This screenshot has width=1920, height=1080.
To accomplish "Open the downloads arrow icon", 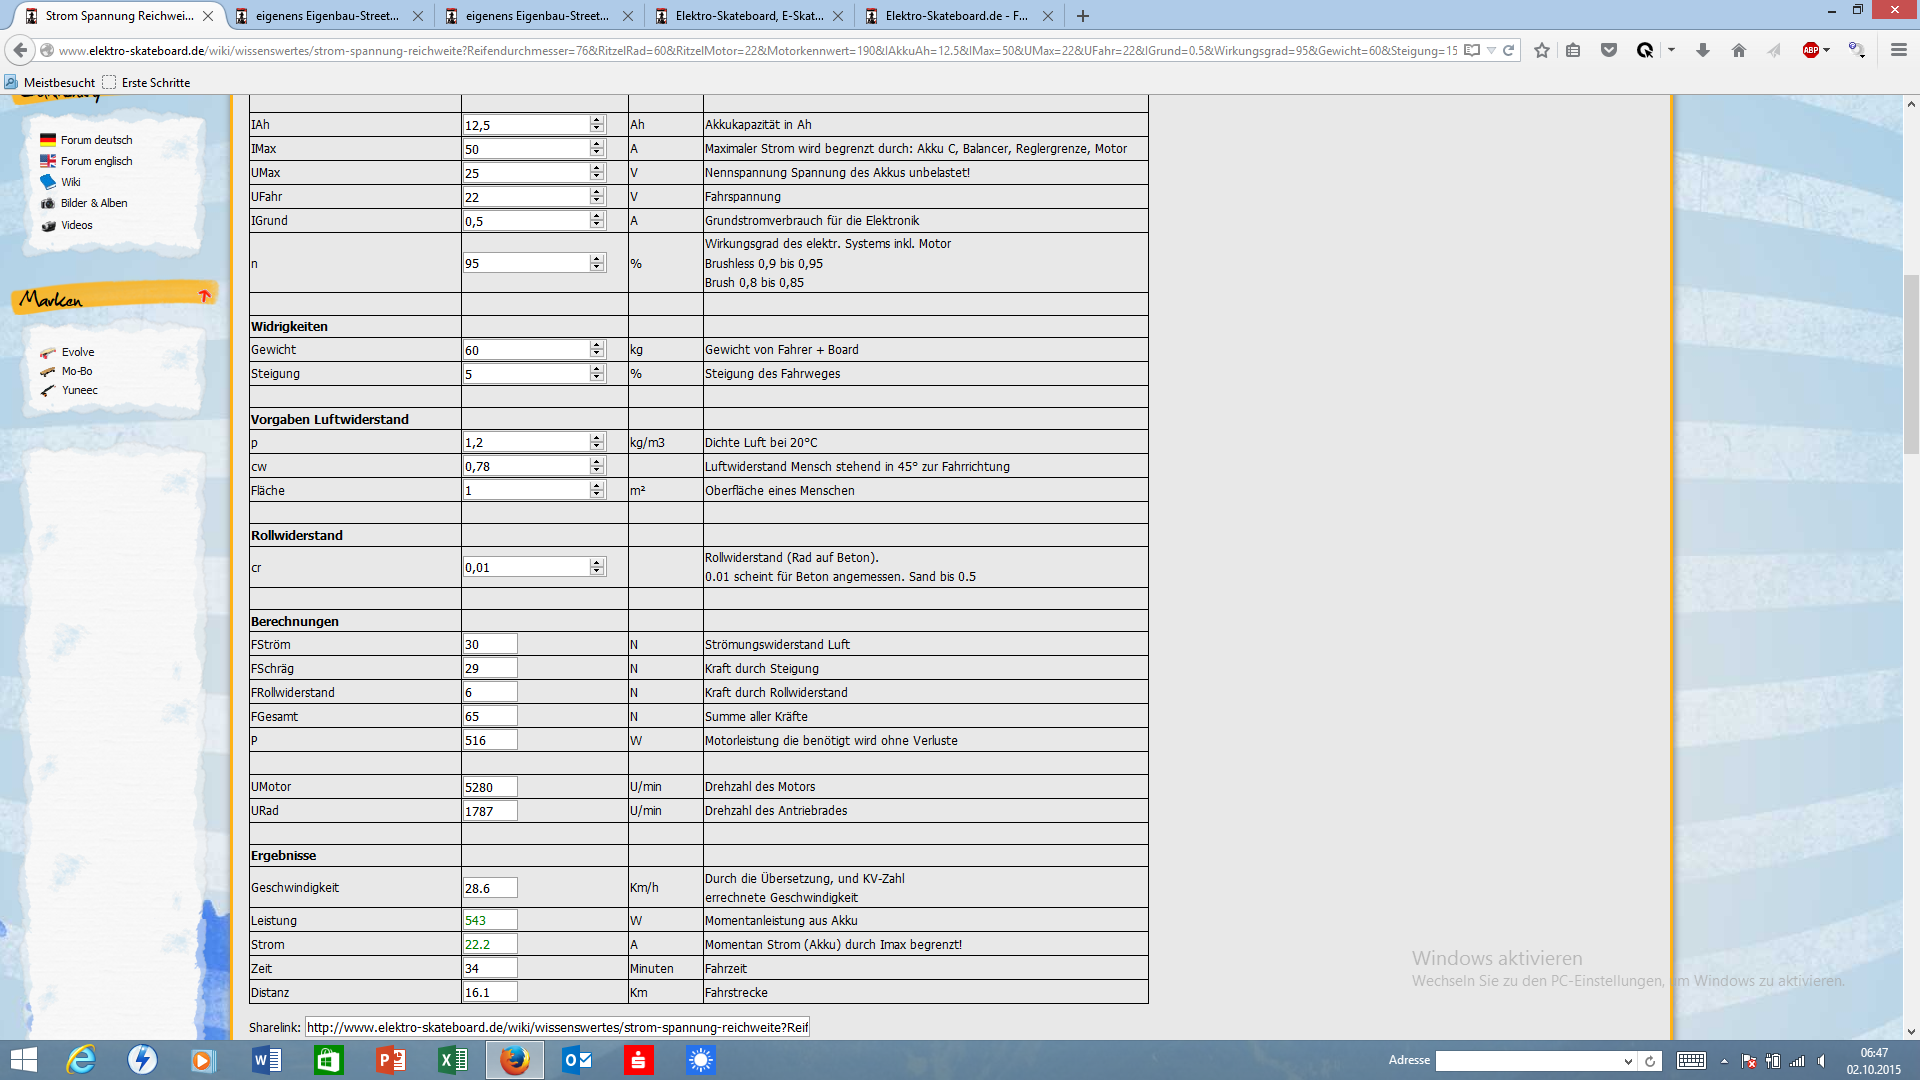I will tap(1702, 50).
